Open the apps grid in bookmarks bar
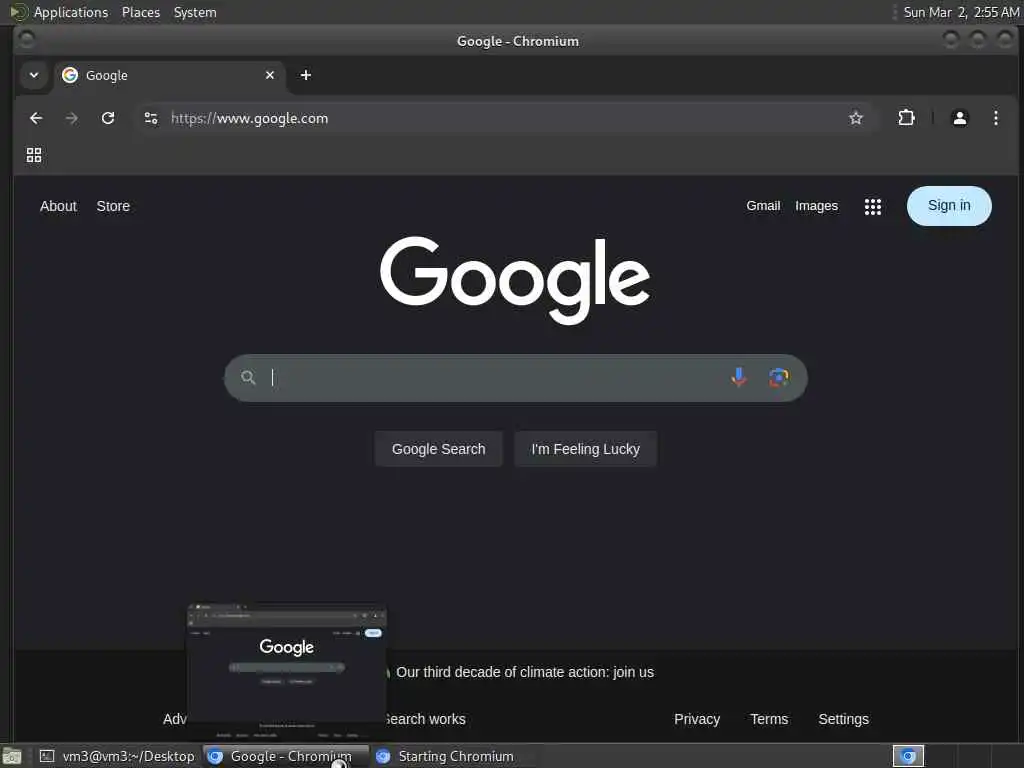Screen dimensions: 1024x768 34,155
